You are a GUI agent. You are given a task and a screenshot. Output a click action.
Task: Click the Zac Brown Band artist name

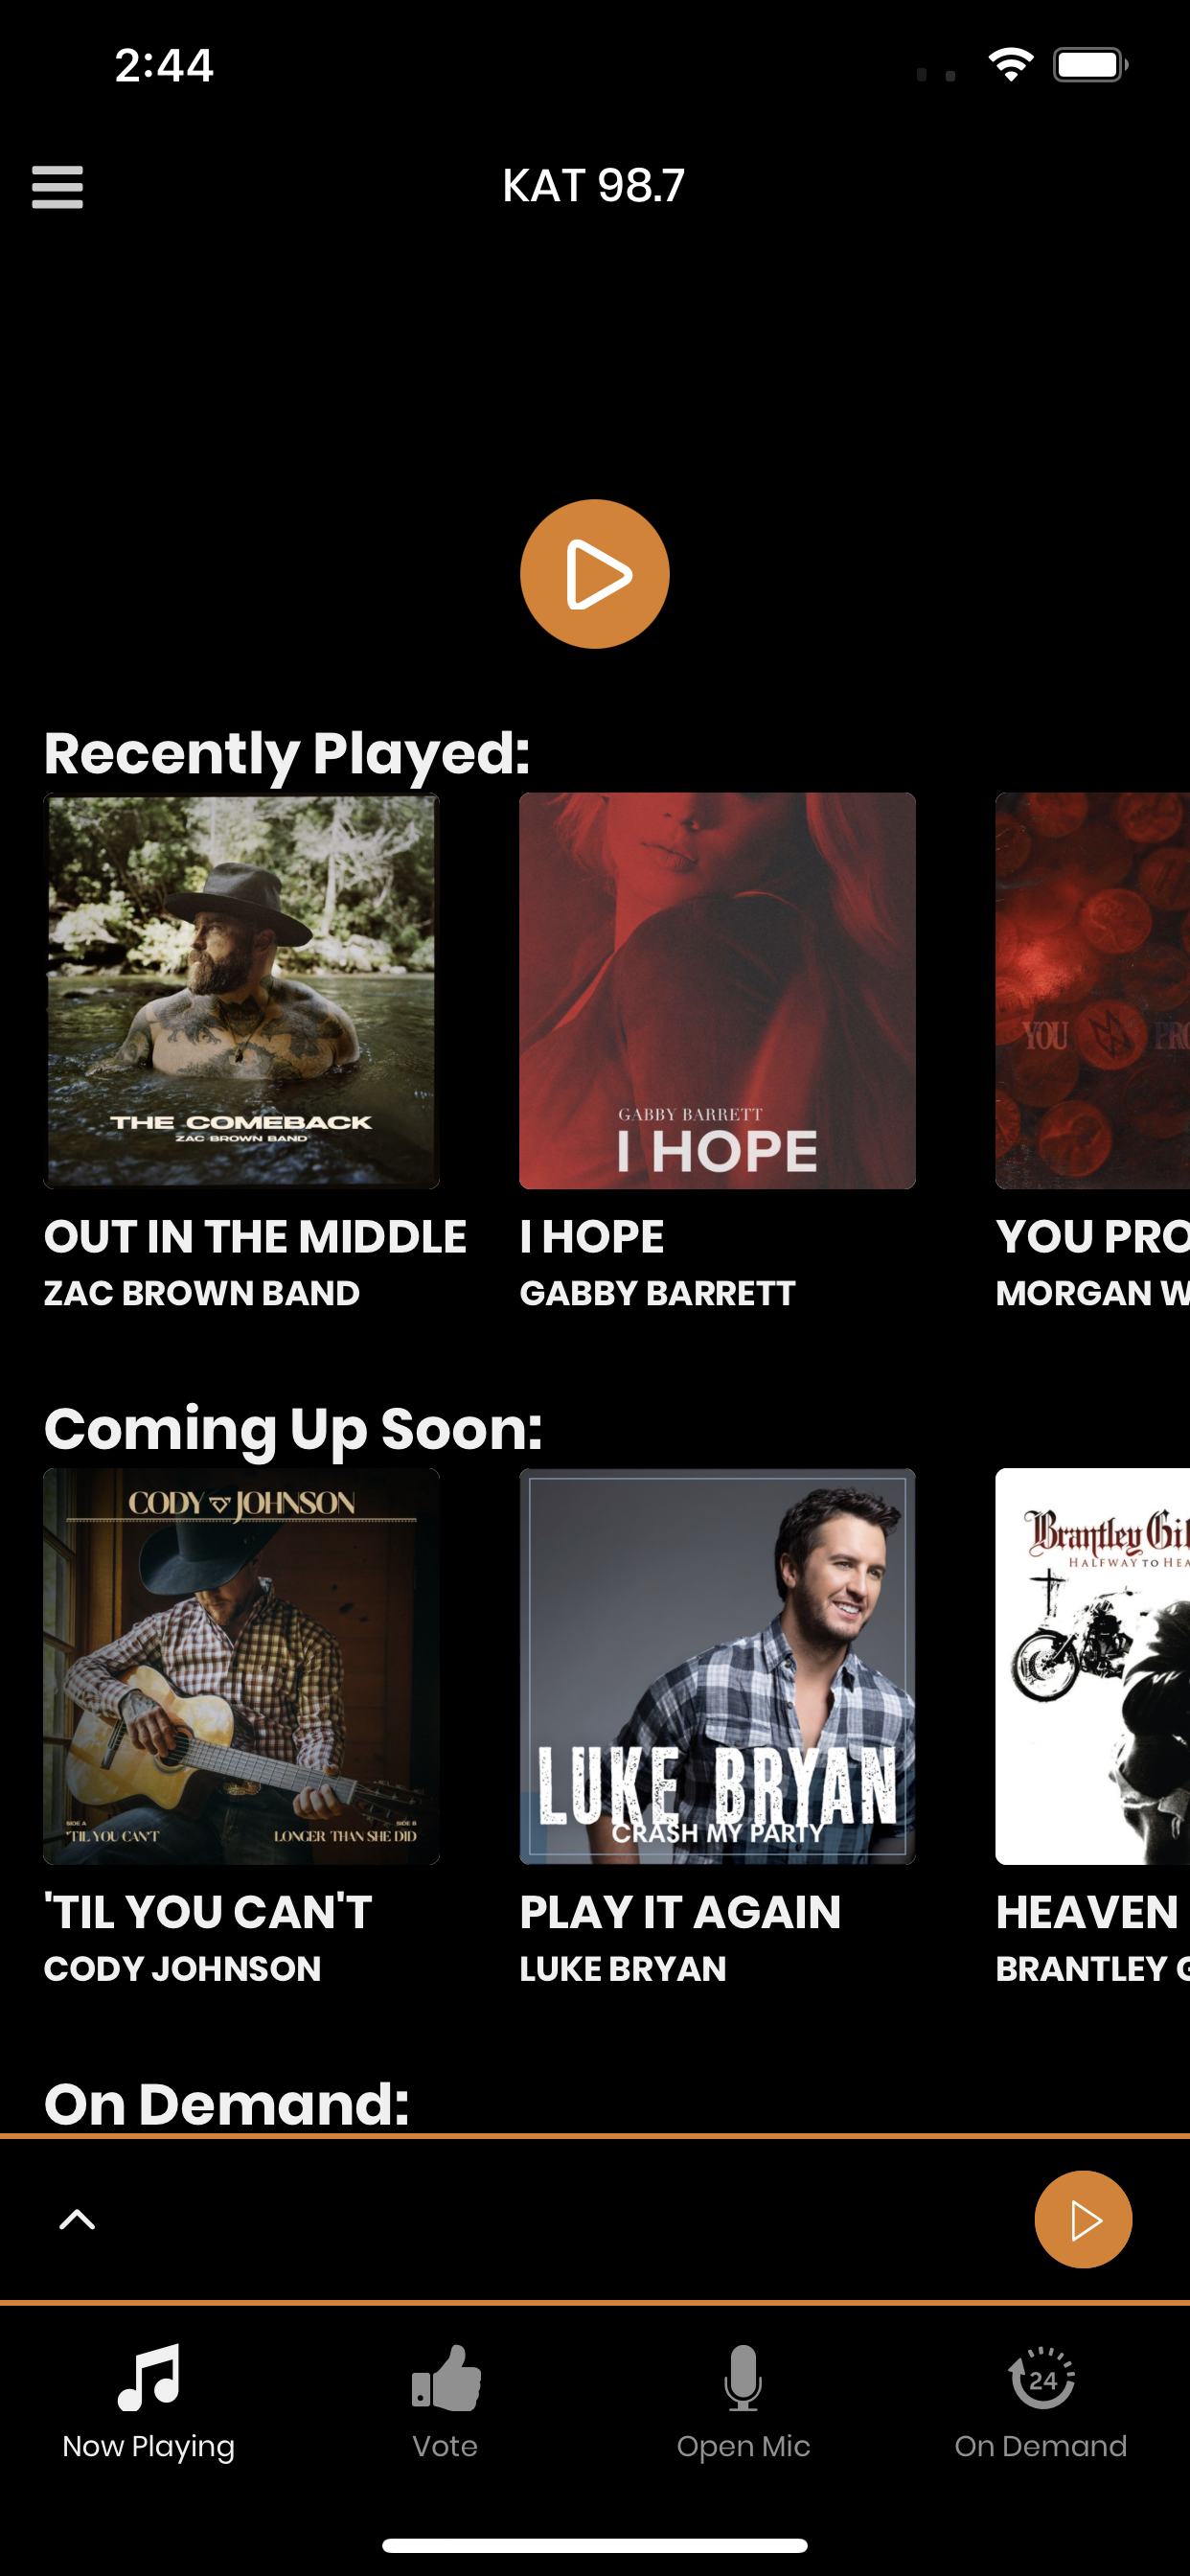click(201, 1293)
